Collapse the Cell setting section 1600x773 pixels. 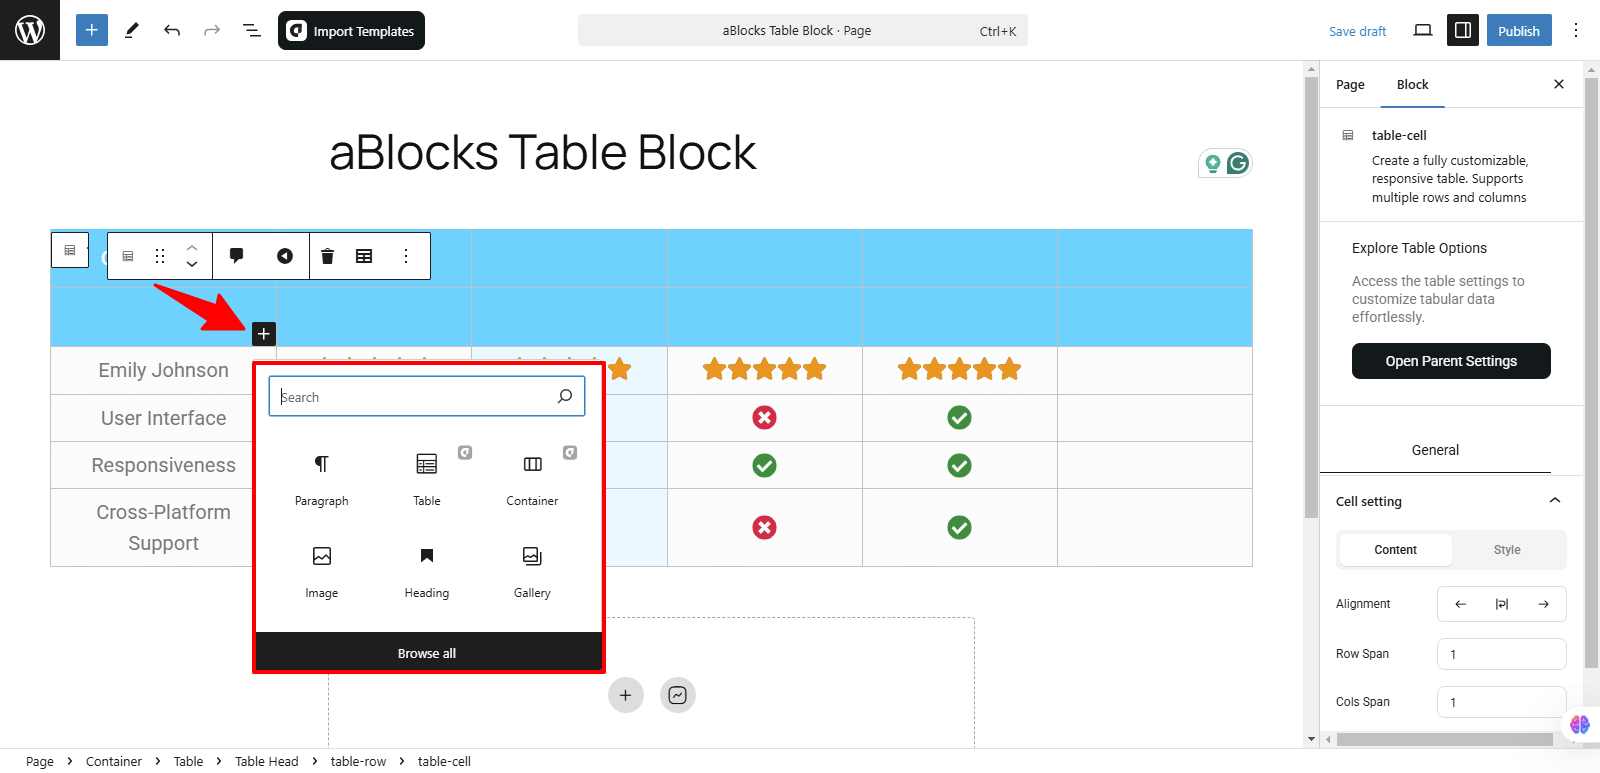point(1451,501)
